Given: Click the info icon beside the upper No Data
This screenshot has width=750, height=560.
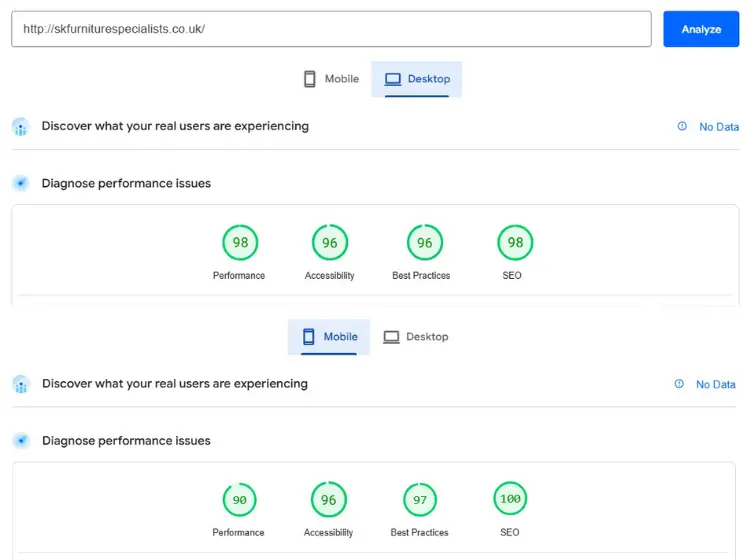Looking at the screenshot, I should click(682, 127).
